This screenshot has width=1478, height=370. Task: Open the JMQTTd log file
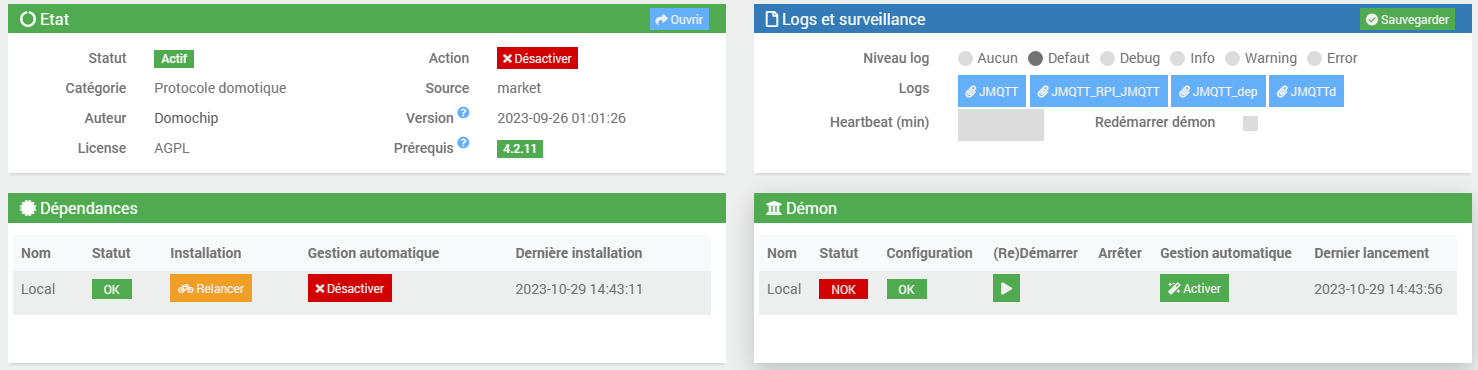[x=1307, y=91]
